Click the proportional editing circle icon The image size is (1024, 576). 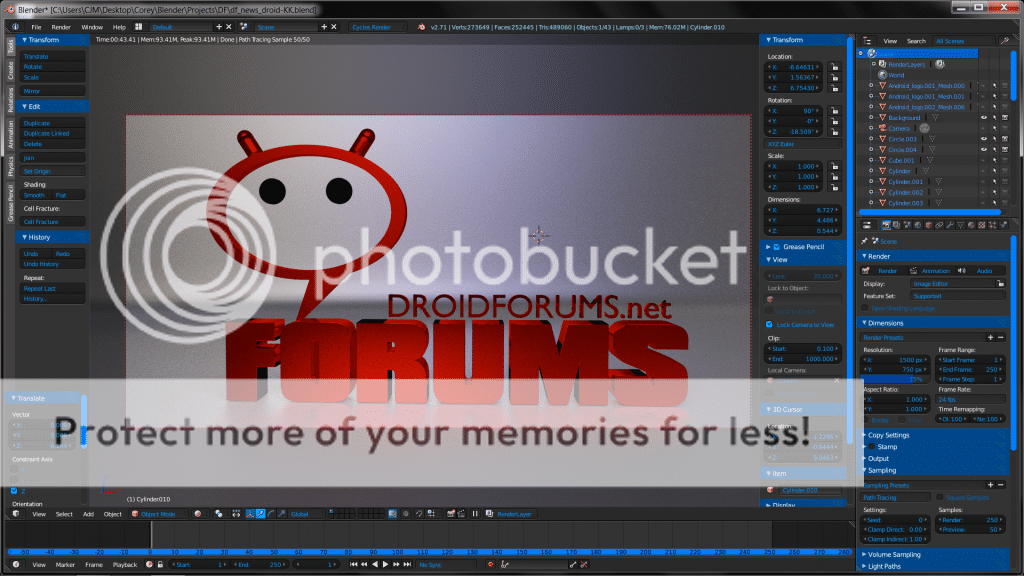coord(406,514)
